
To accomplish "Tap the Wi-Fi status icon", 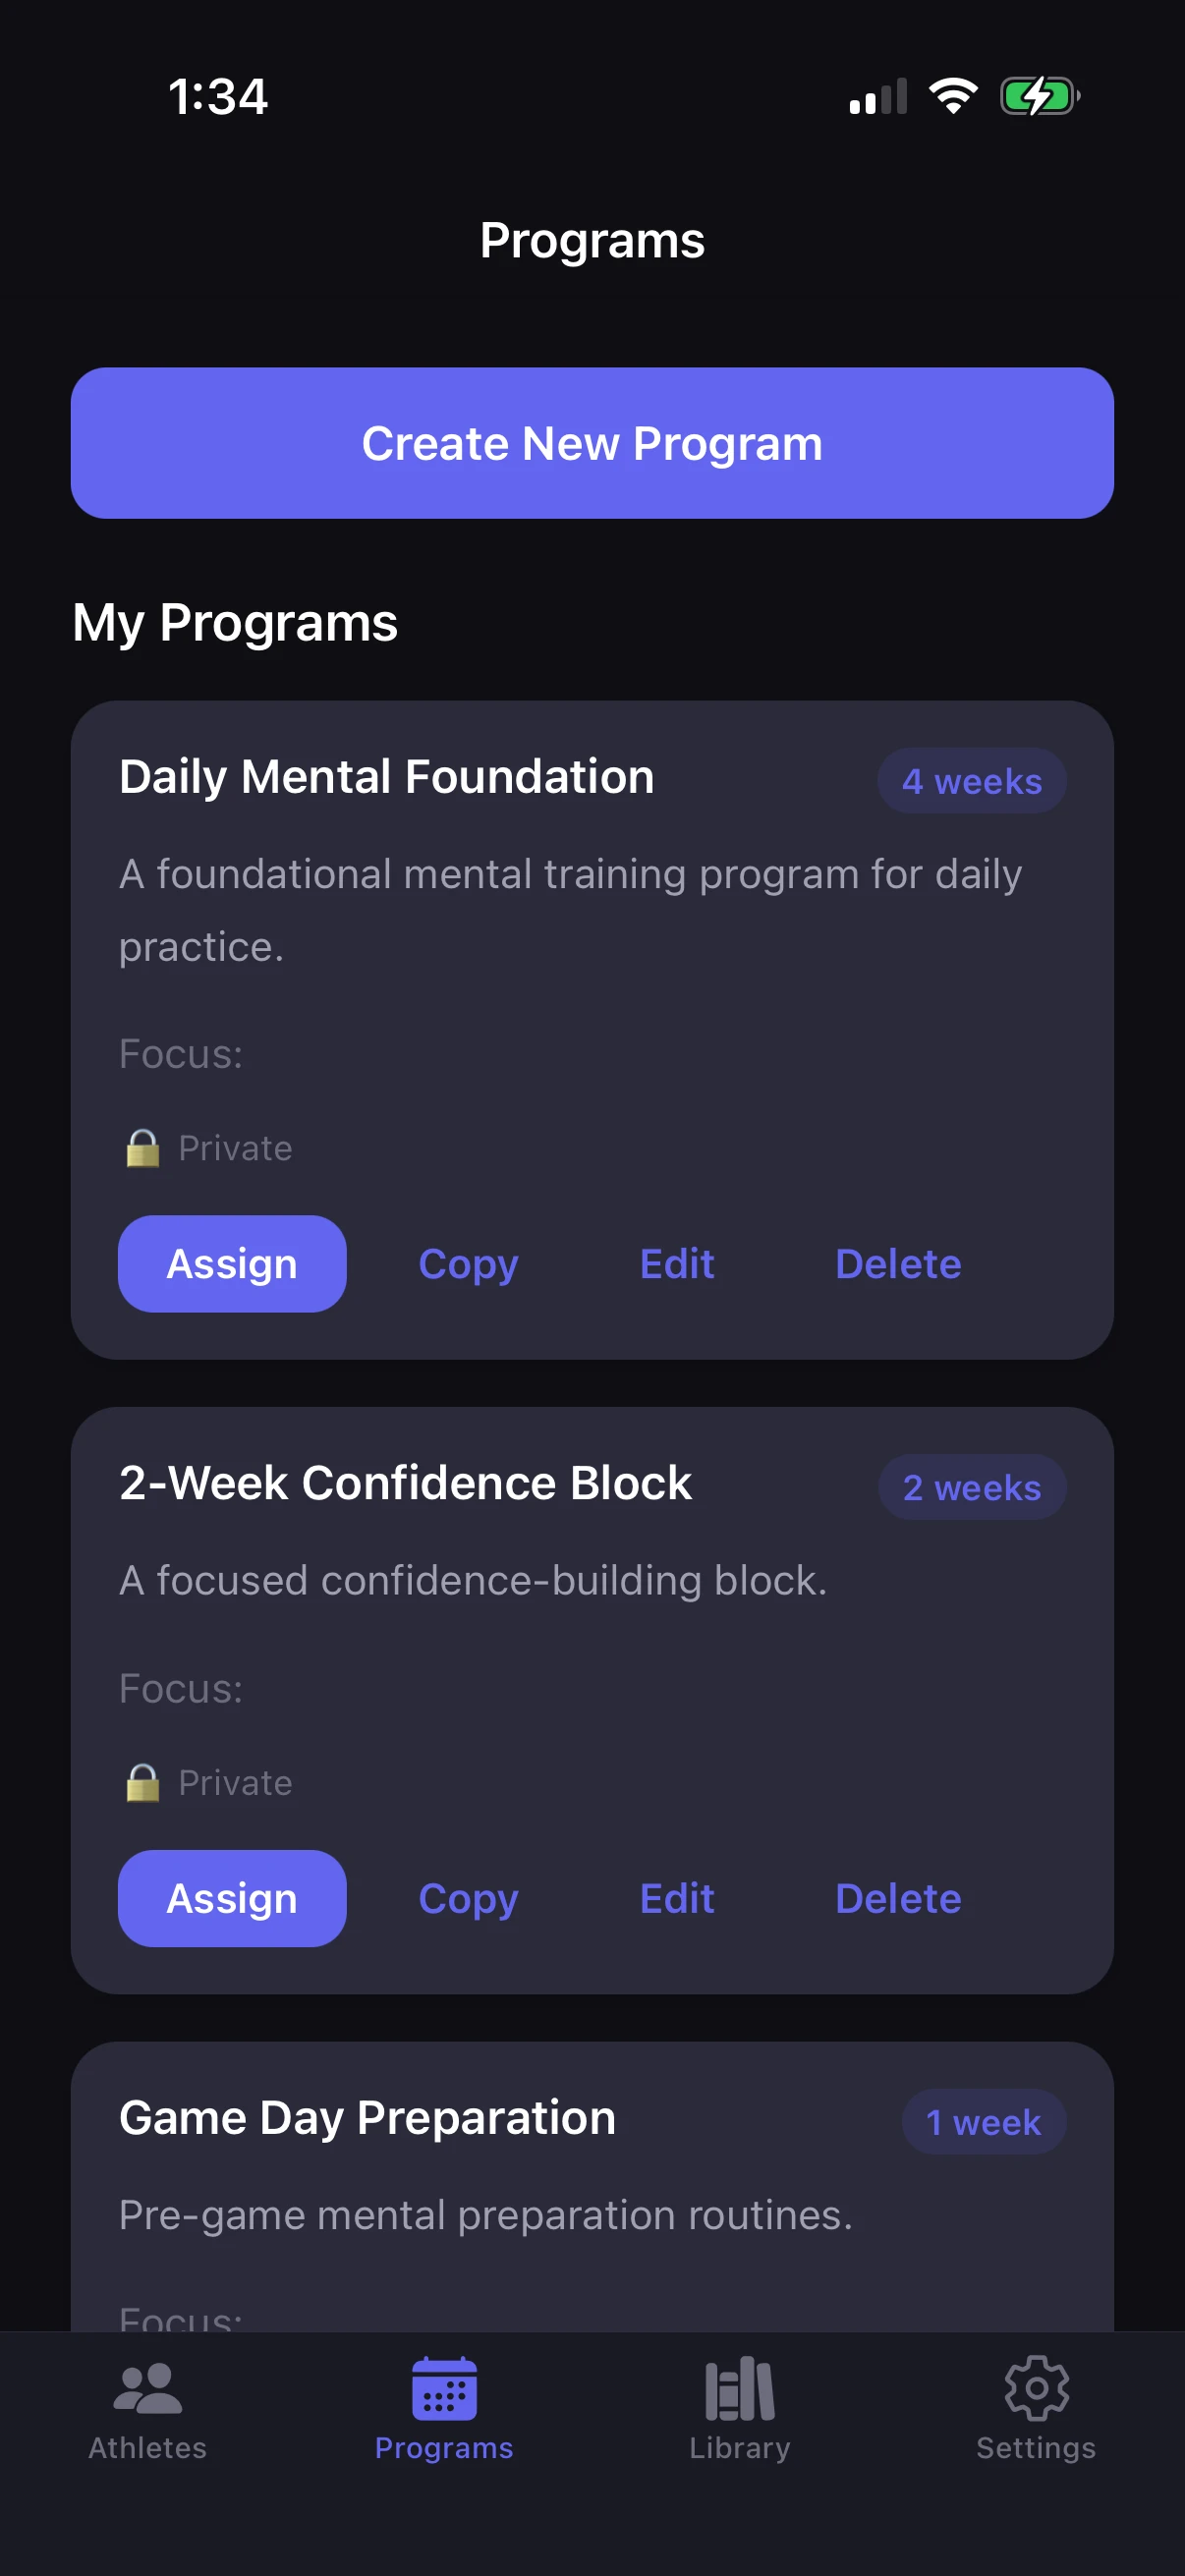I will point(953,96).
